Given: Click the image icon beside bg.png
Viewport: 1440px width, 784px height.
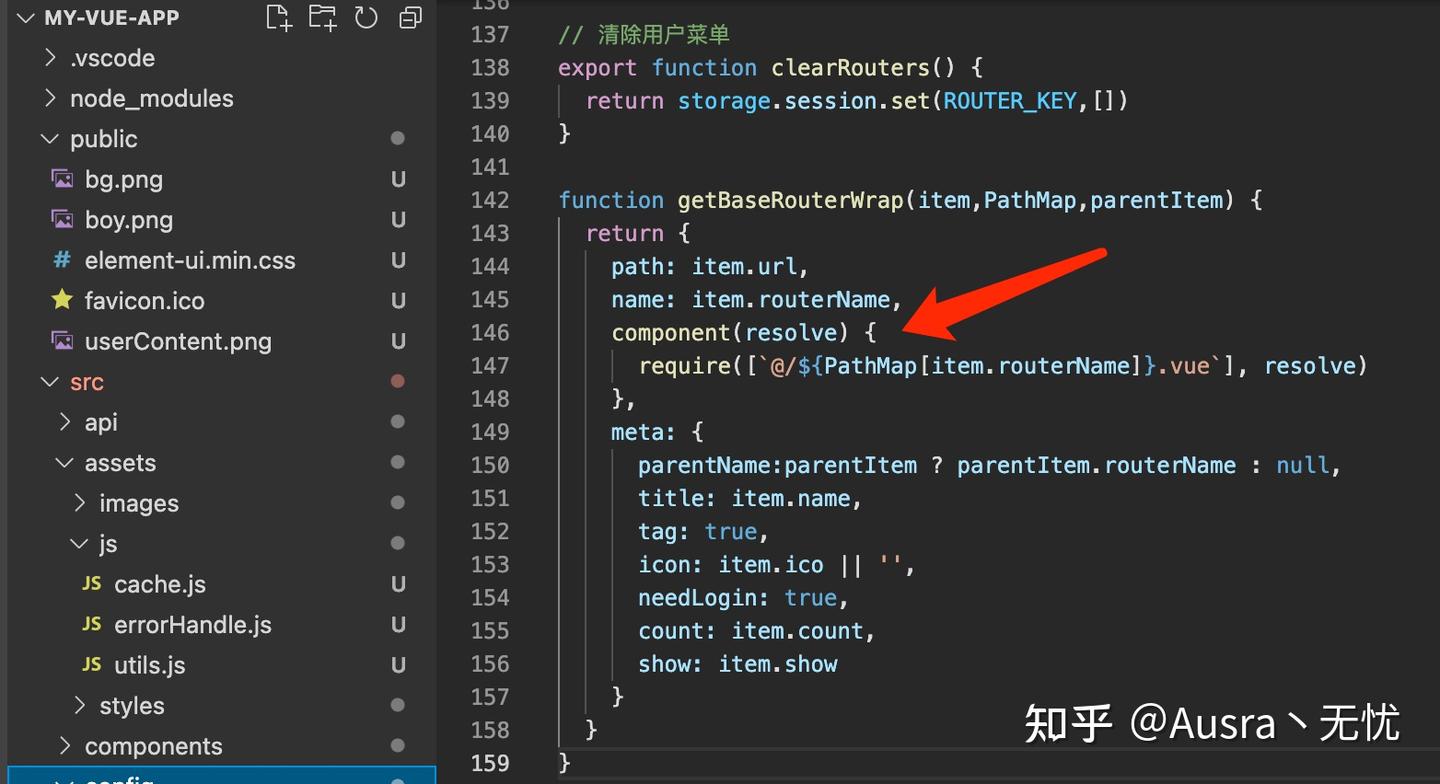Looking at the screenshot, I should click(61, 178).
